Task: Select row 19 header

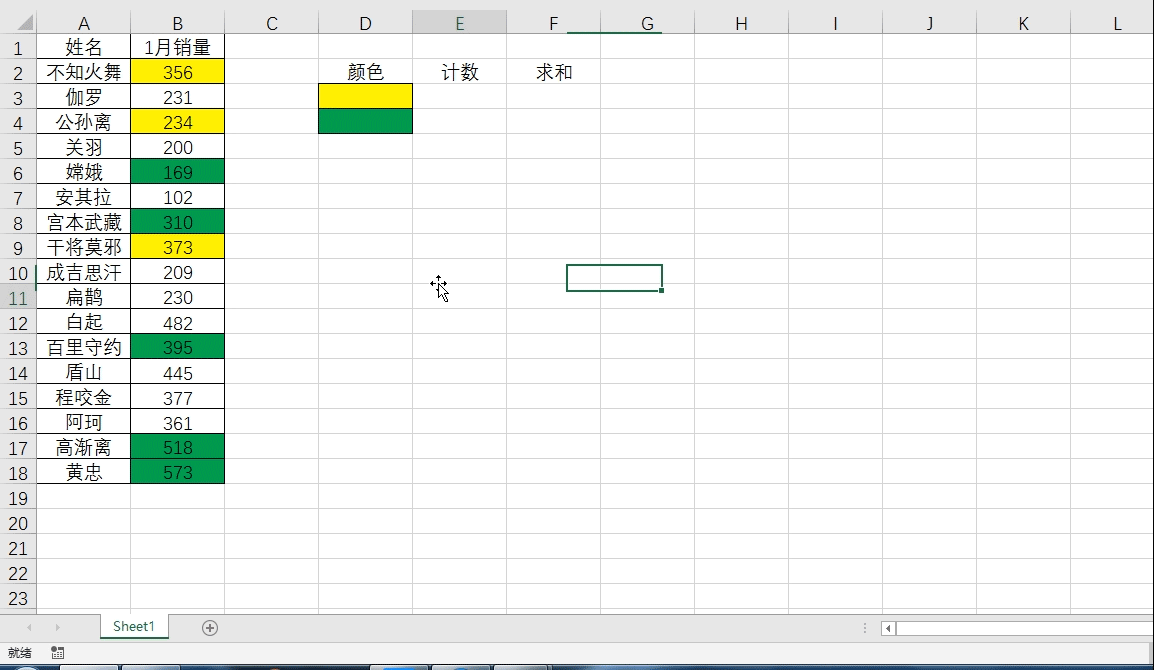Action: (18, 498)
